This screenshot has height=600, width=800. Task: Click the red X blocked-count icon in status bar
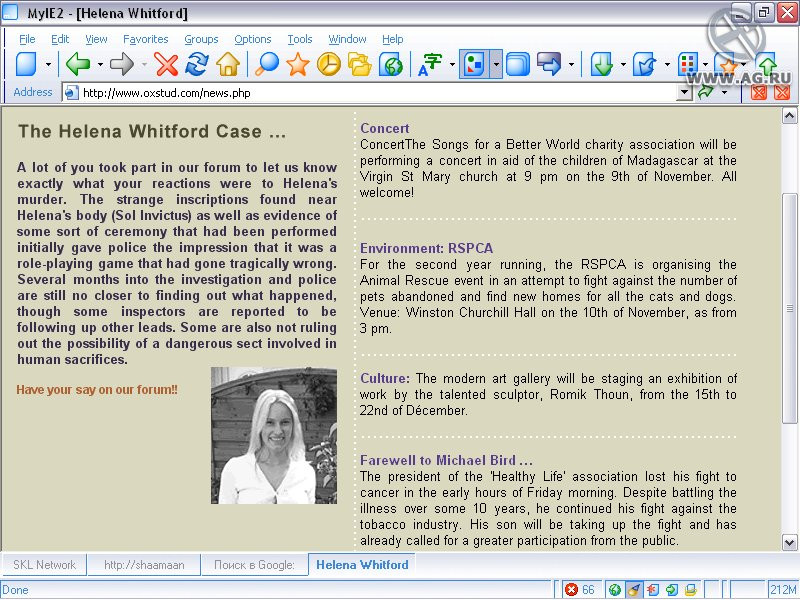(571, 590)
